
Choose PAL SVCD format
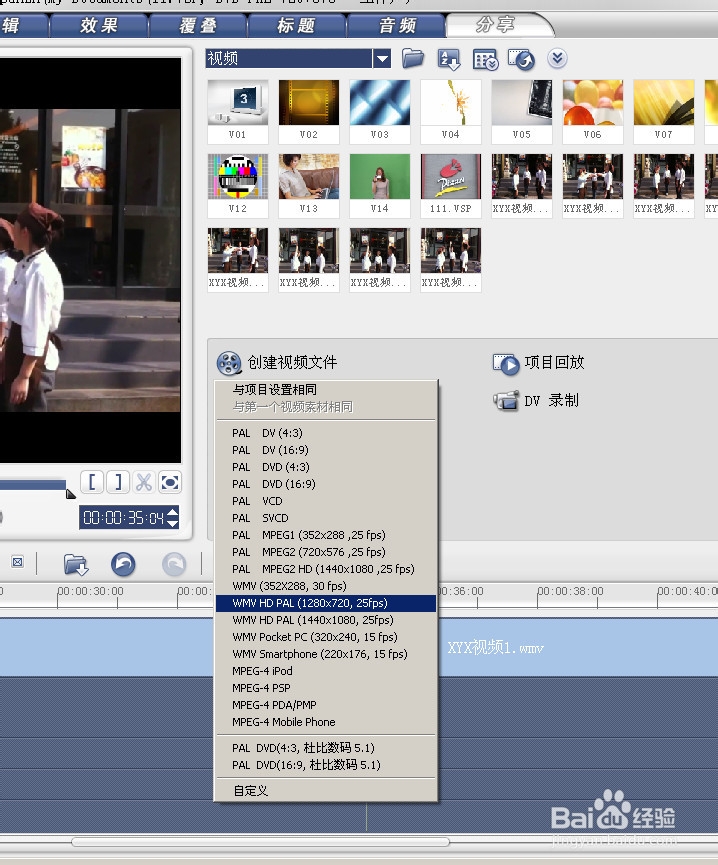[326, 518]
